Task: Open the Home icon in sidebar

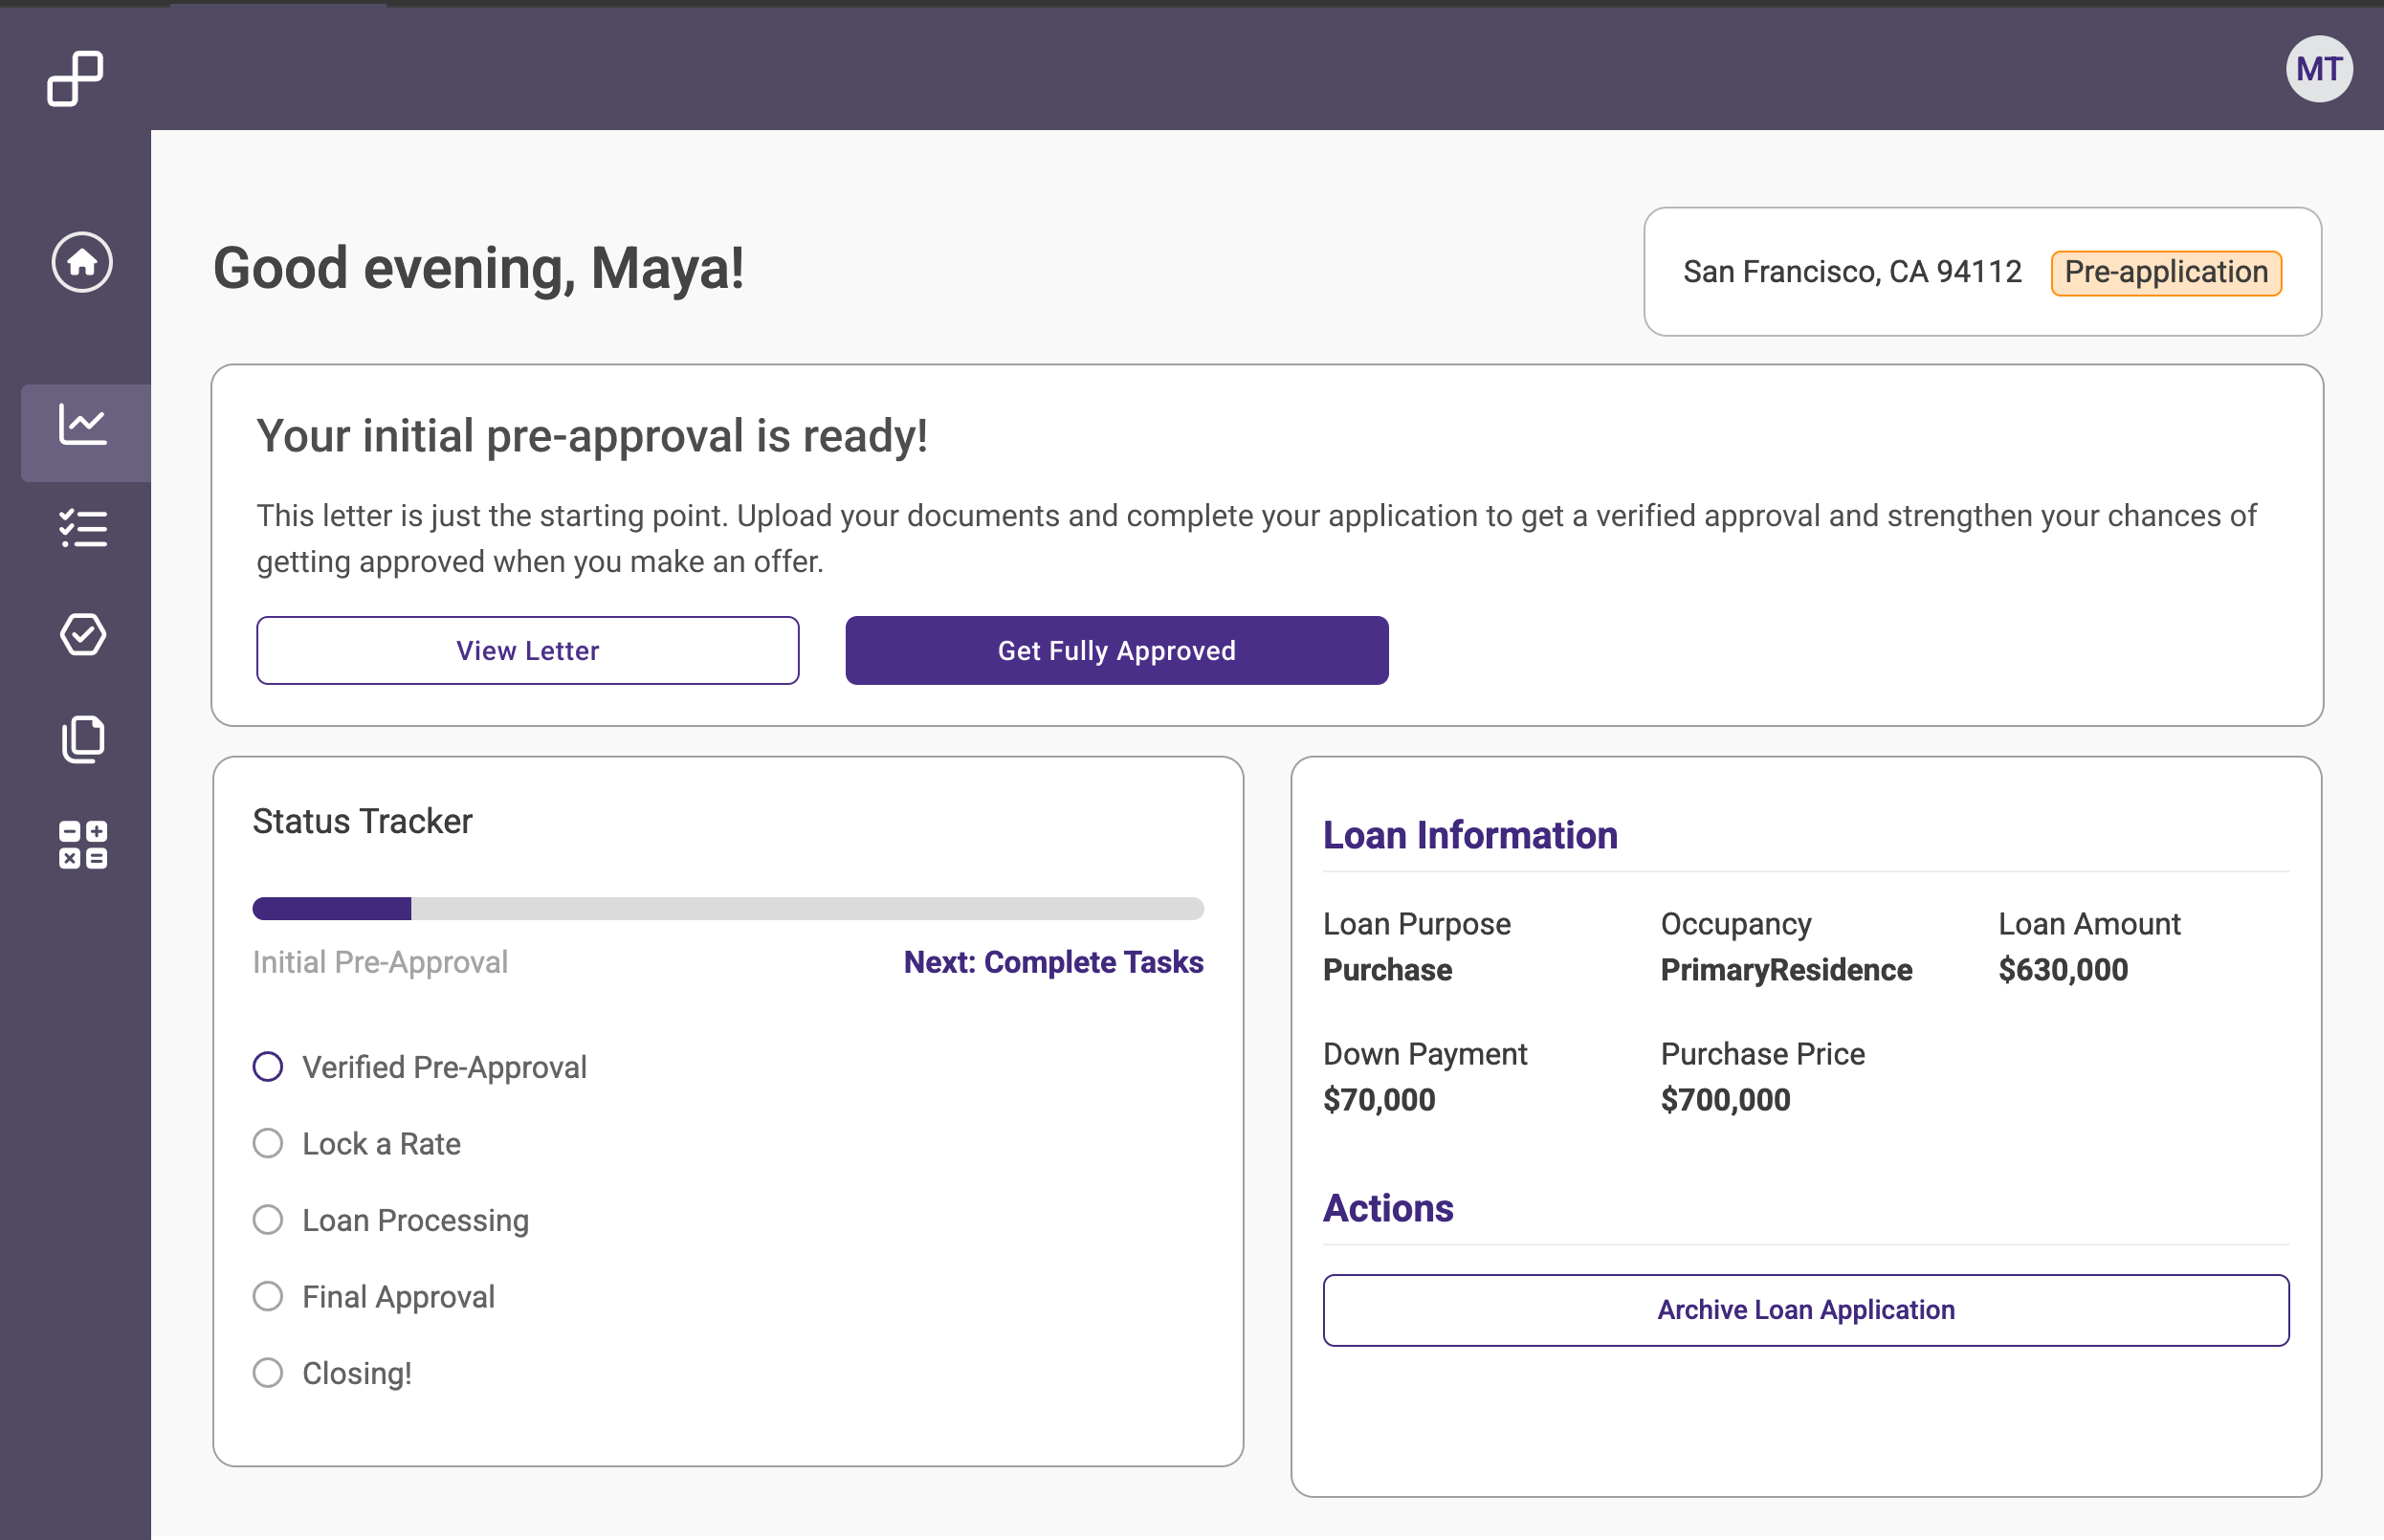Action: point(82,263)
